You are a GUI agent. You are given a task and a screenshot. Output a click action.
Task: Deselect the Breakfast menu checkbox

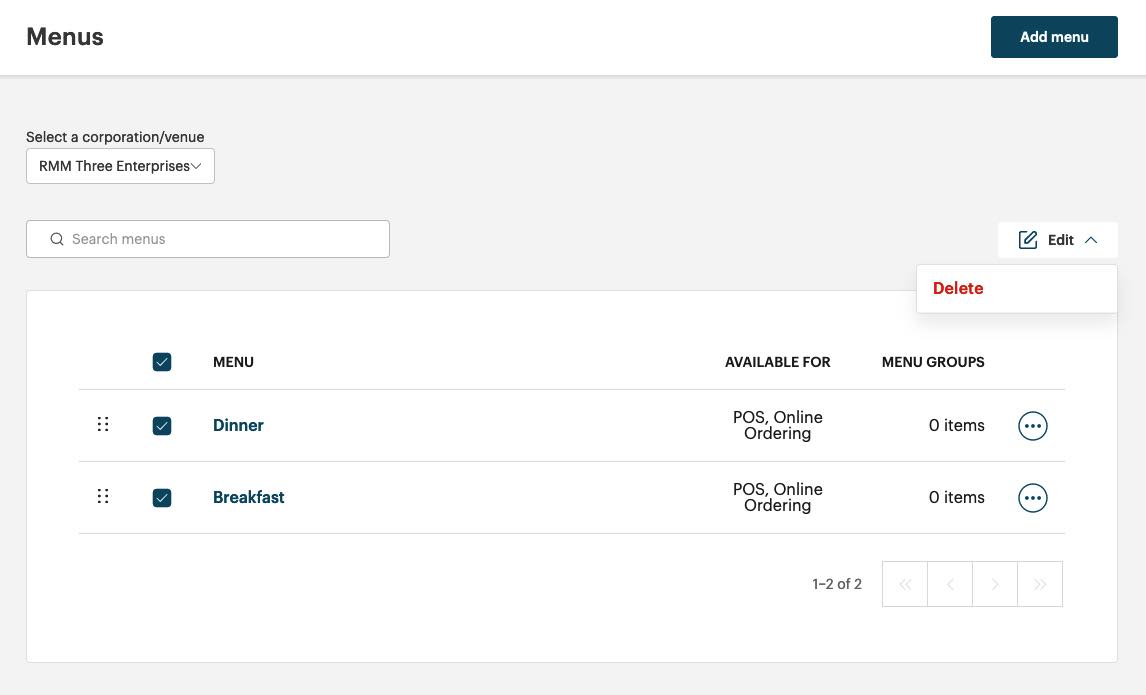click(x=162, y=498)
